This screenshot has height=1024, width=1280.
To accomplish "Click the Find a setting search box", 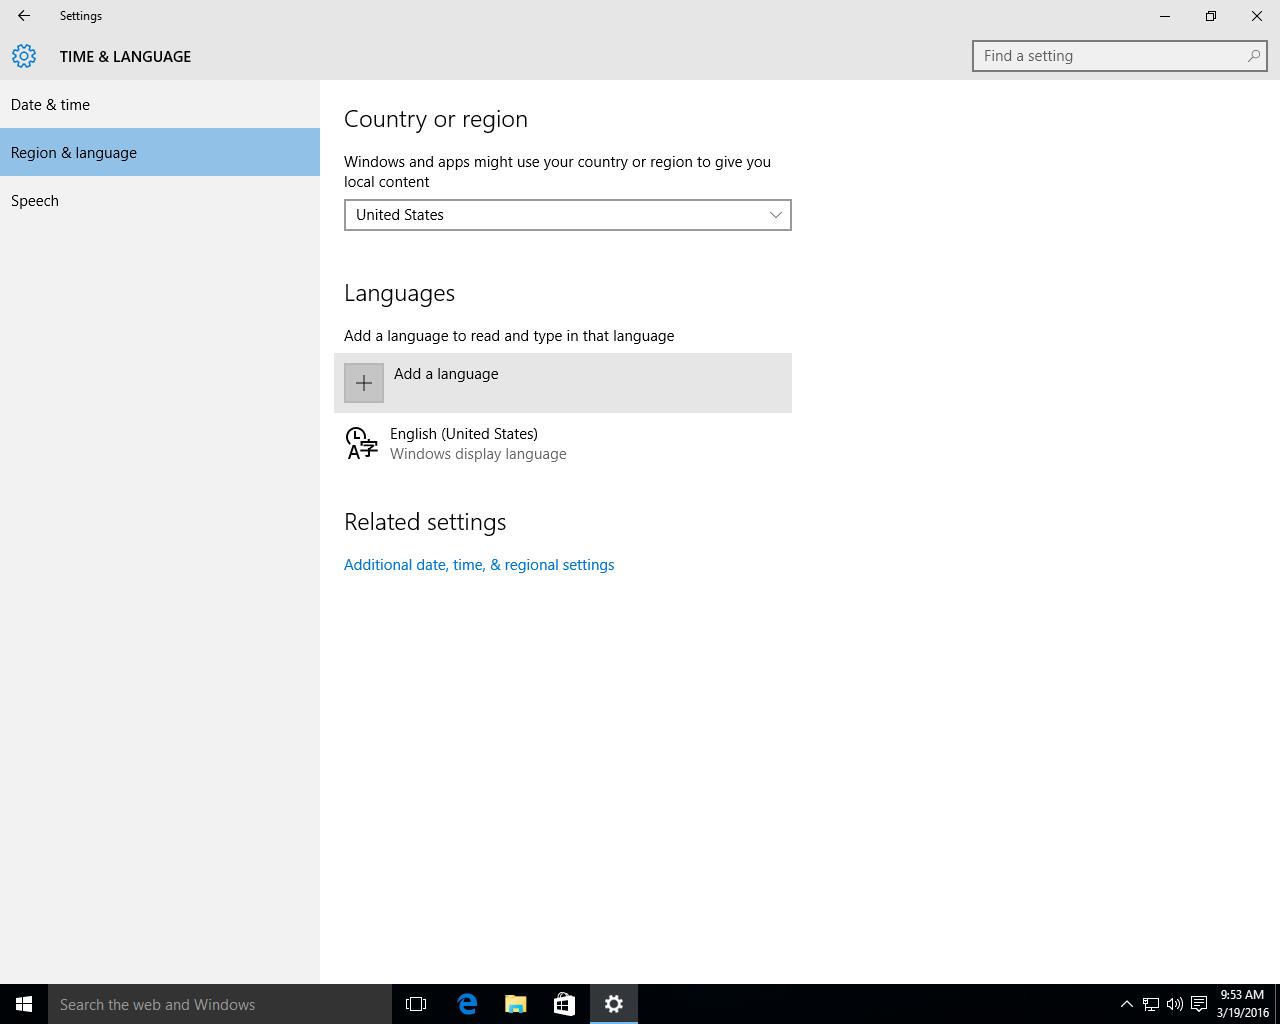I will [1120, 56].
